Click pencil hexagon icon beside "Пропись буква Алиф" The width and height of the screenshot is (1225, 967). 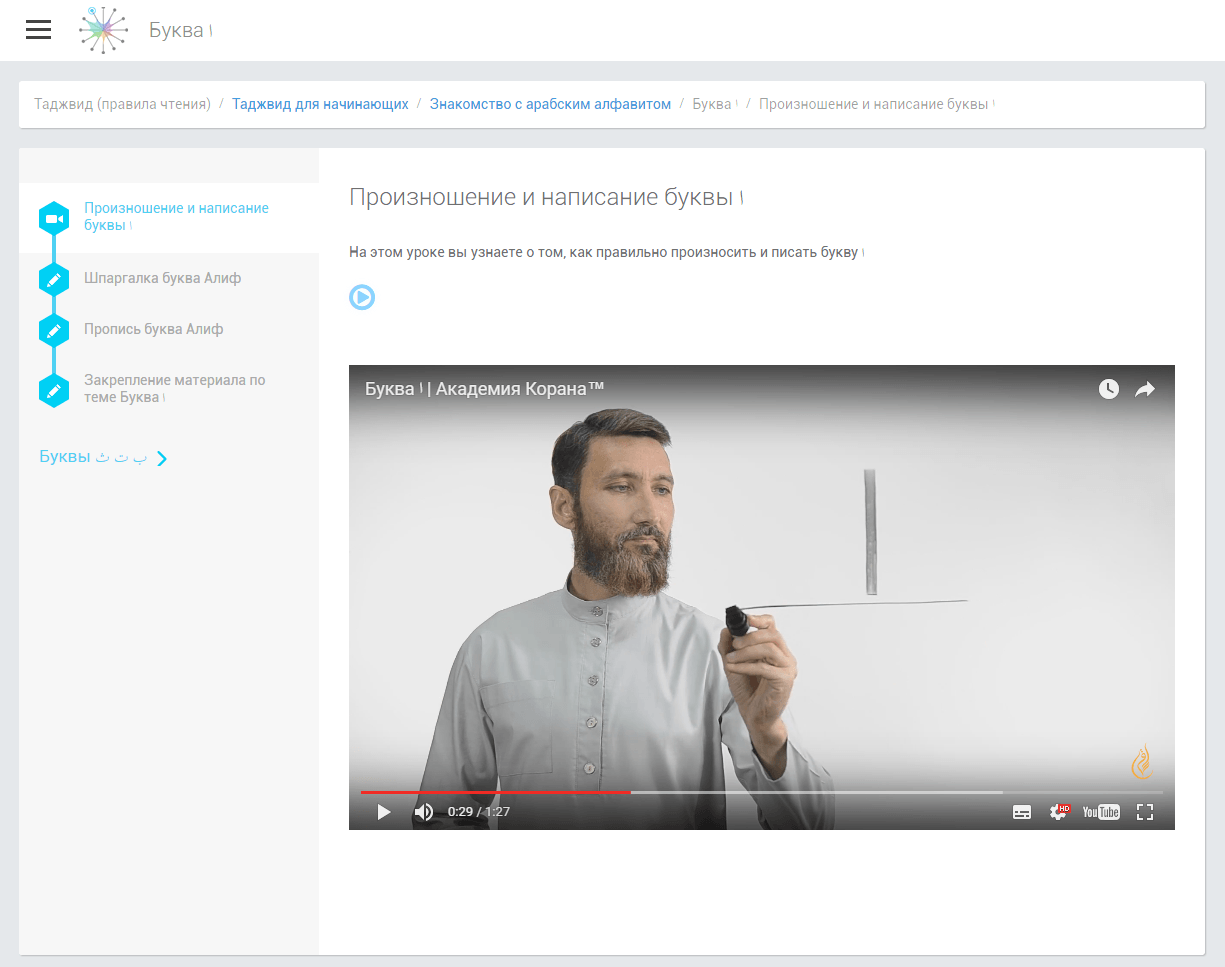tap(54, 330)
